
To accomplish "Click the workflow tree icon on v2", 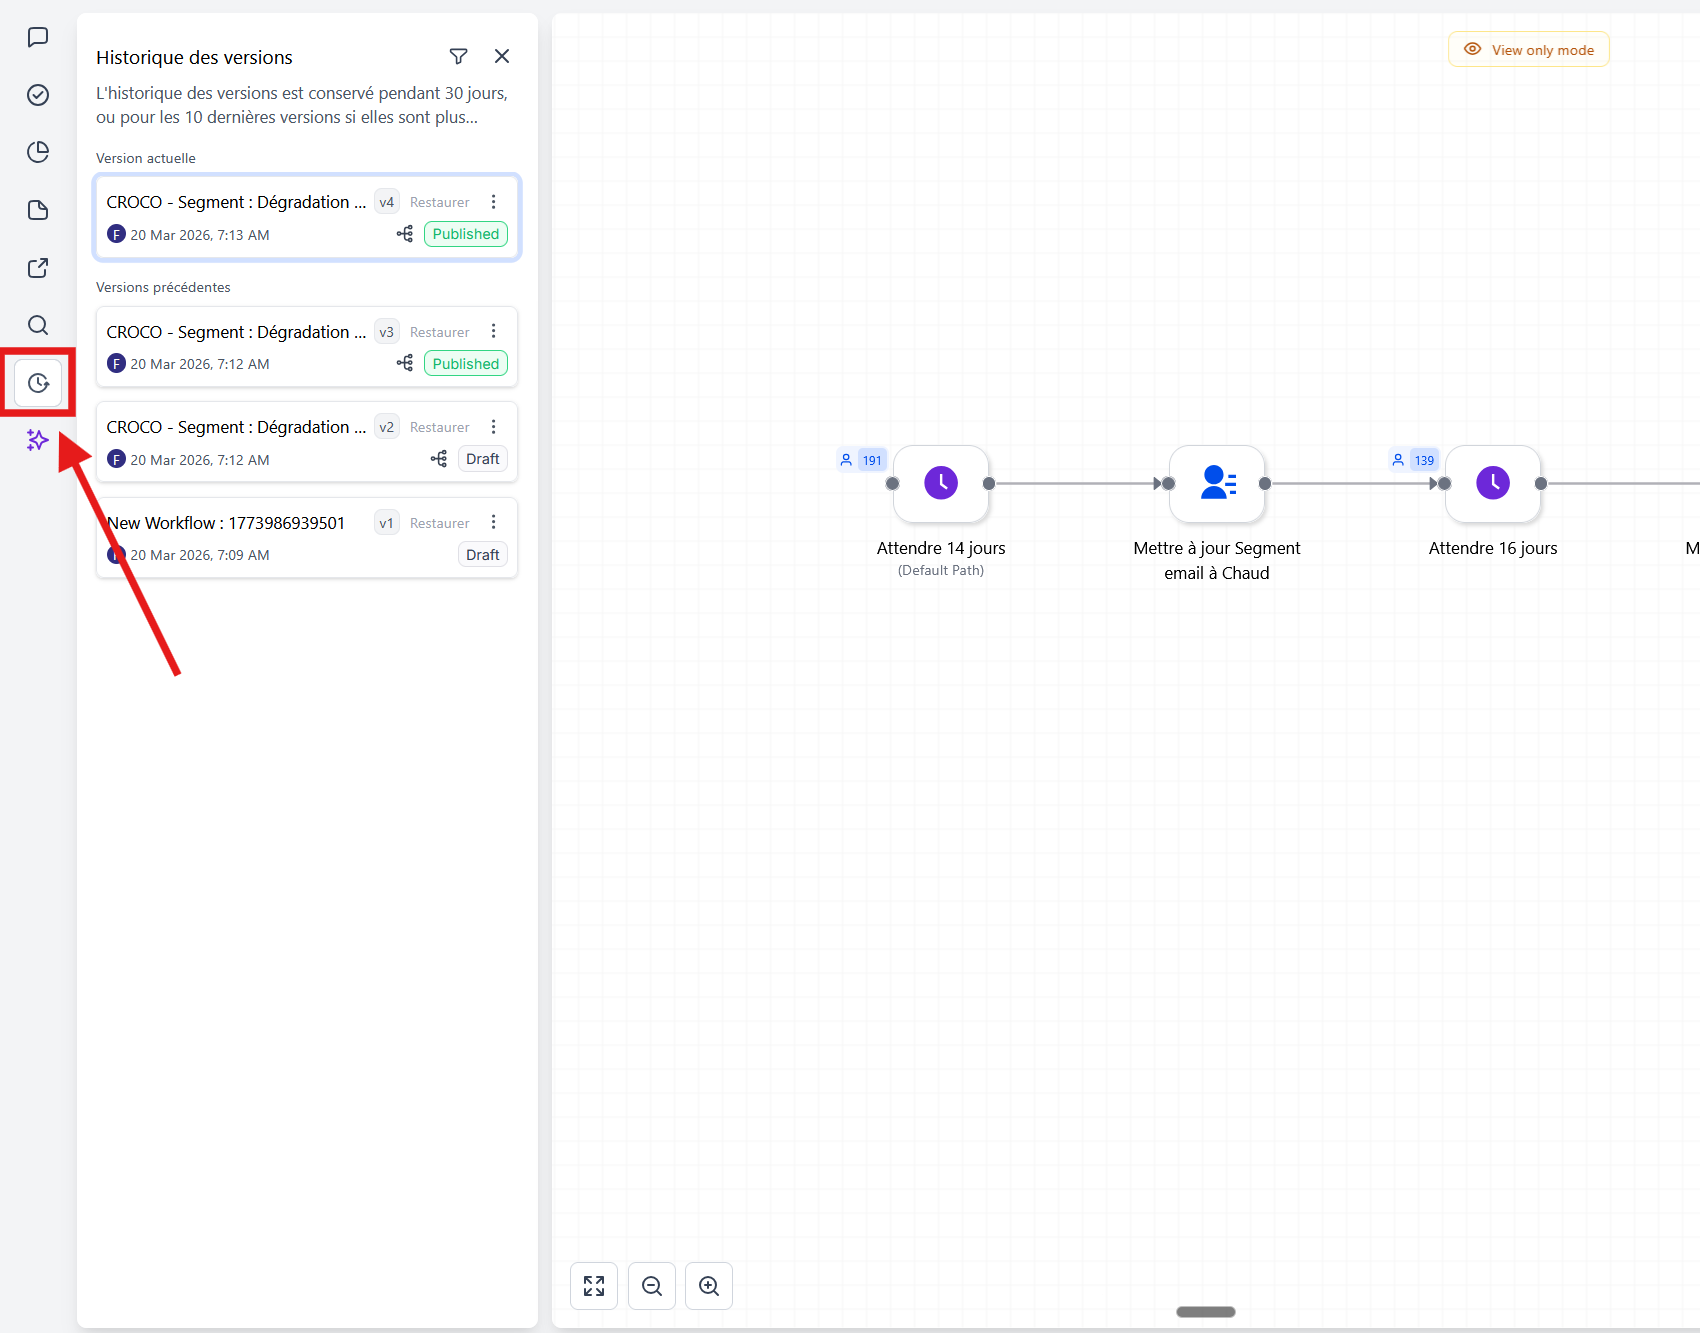I will [x=439, y=459].
